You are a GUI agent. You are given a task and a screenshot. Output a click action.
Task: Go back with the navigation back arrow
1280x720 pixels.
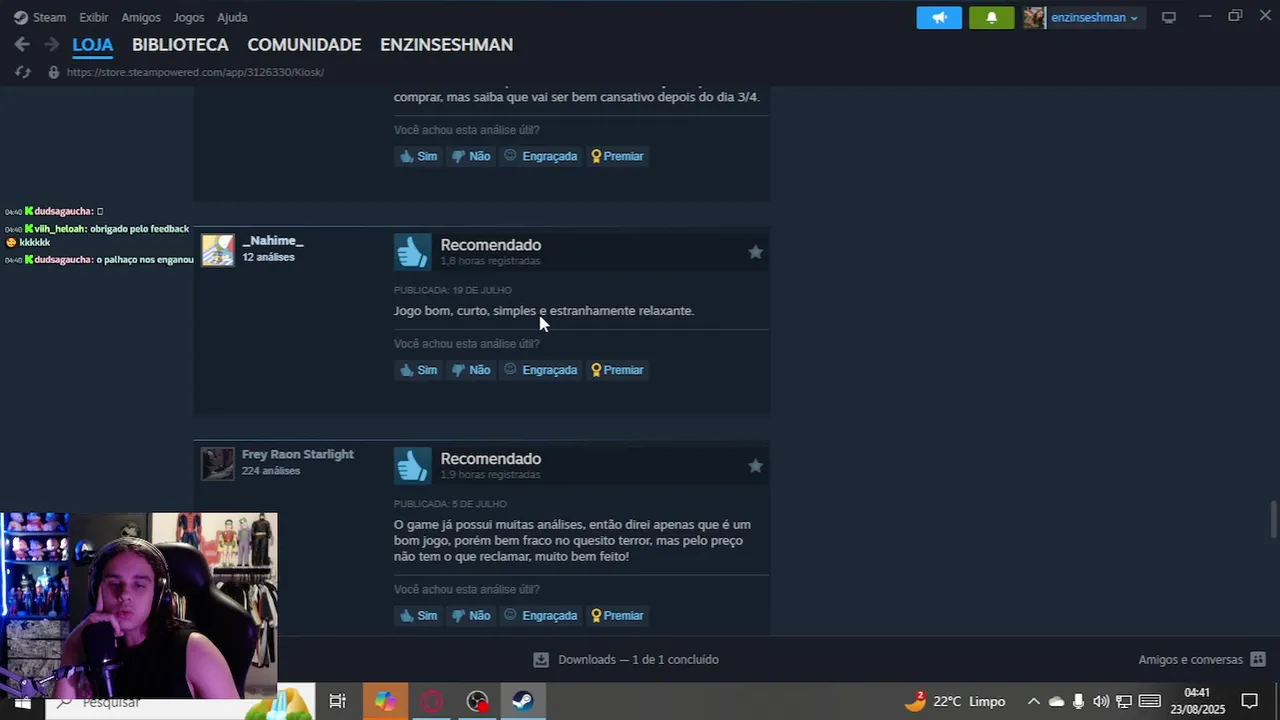click(x=22, y=44)
